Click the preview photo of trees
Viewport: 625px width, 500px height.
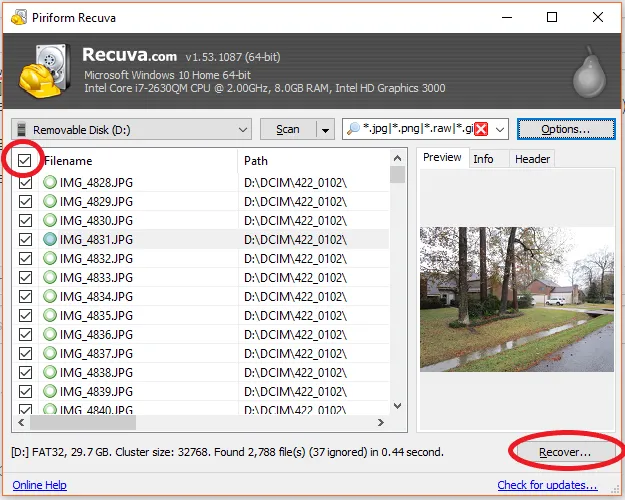517,299
